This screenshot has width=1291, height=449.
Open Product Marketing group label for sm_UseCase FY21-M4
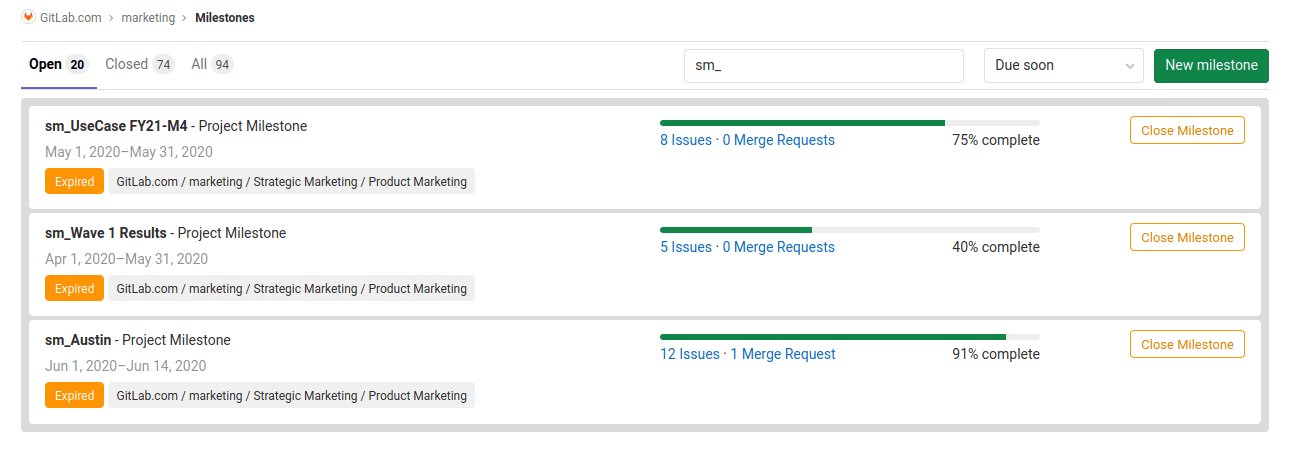click(x=291, y=182)
